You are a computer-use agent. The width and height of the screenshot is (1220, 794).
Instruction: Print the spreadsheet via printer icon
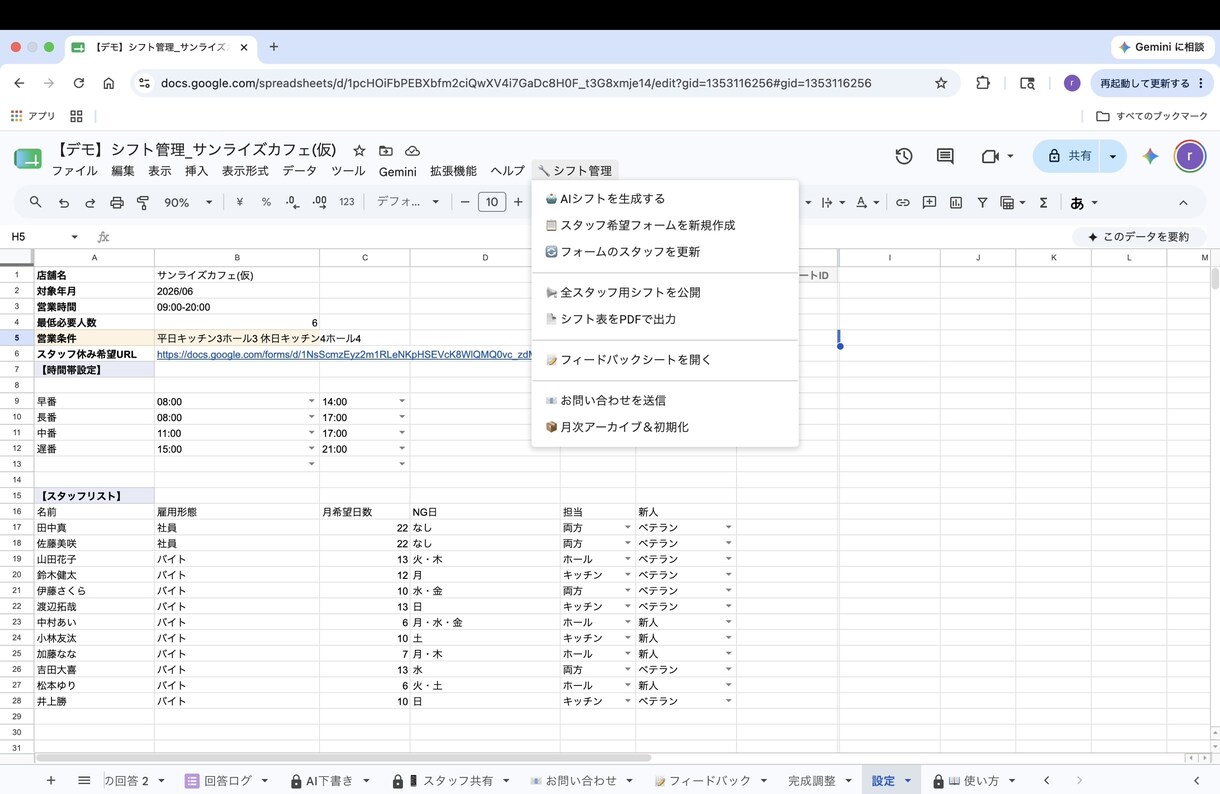(x=117, y=202)
